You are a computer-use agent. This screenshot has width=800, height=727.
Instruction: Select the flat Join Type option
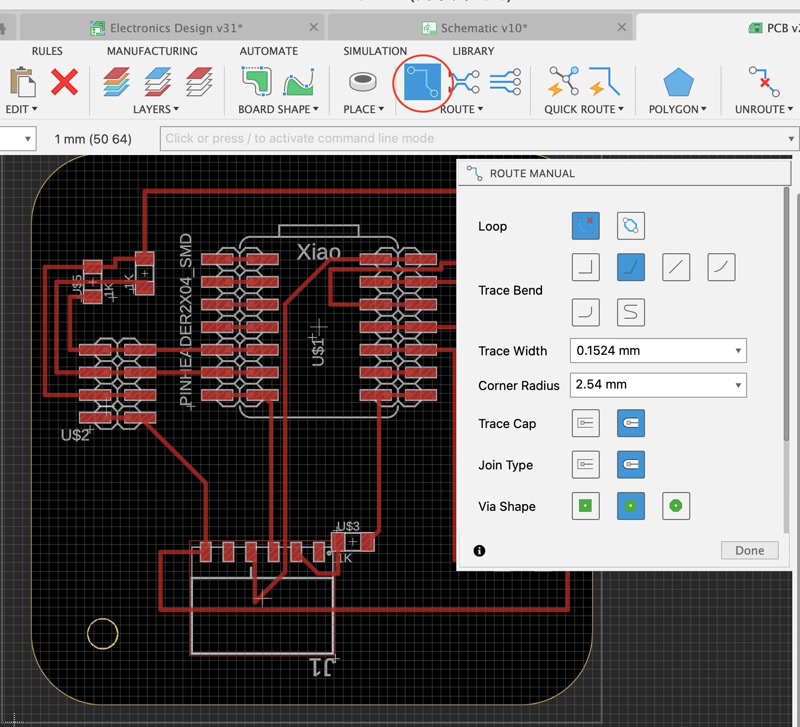click(585, 464)
